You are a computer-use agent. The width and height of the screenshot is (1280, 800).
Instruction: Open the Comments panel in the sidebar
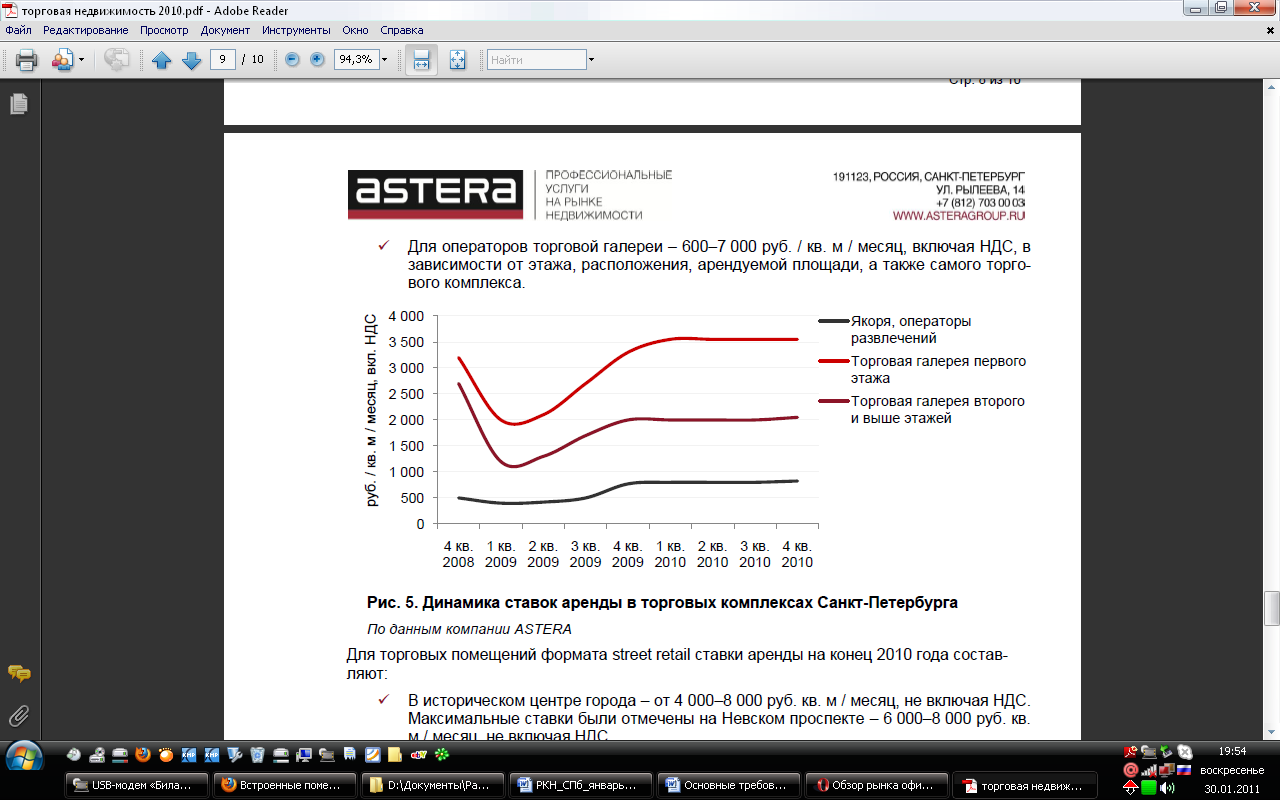(x=18, y=674)
